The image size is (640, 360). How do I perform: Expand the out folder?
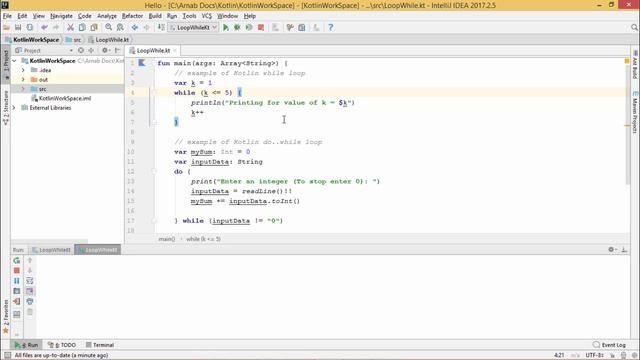[x=23, y=80]
